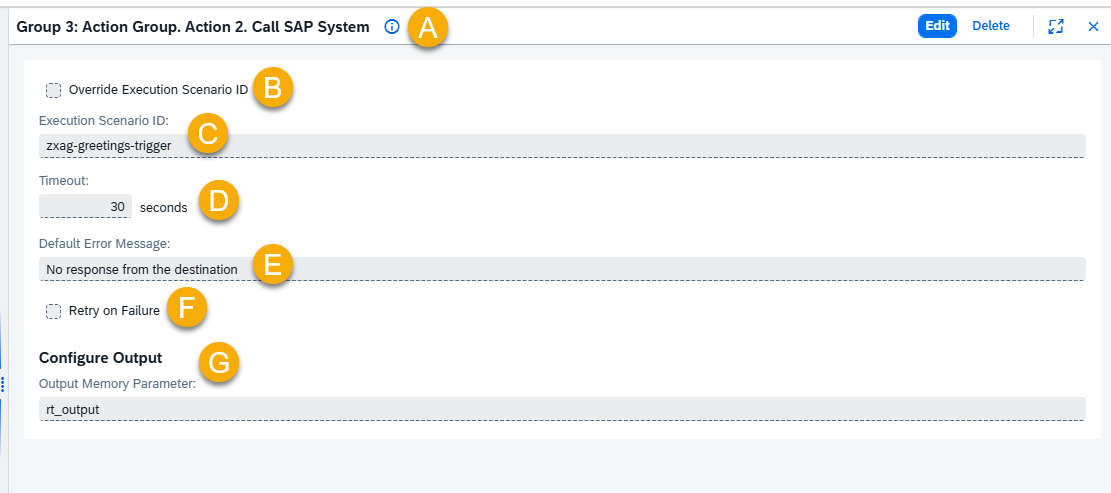Image resolution: width=1111 pixels, height=493 pixels.
Task: Click the Default Error Message field
Action: (562, 269)
